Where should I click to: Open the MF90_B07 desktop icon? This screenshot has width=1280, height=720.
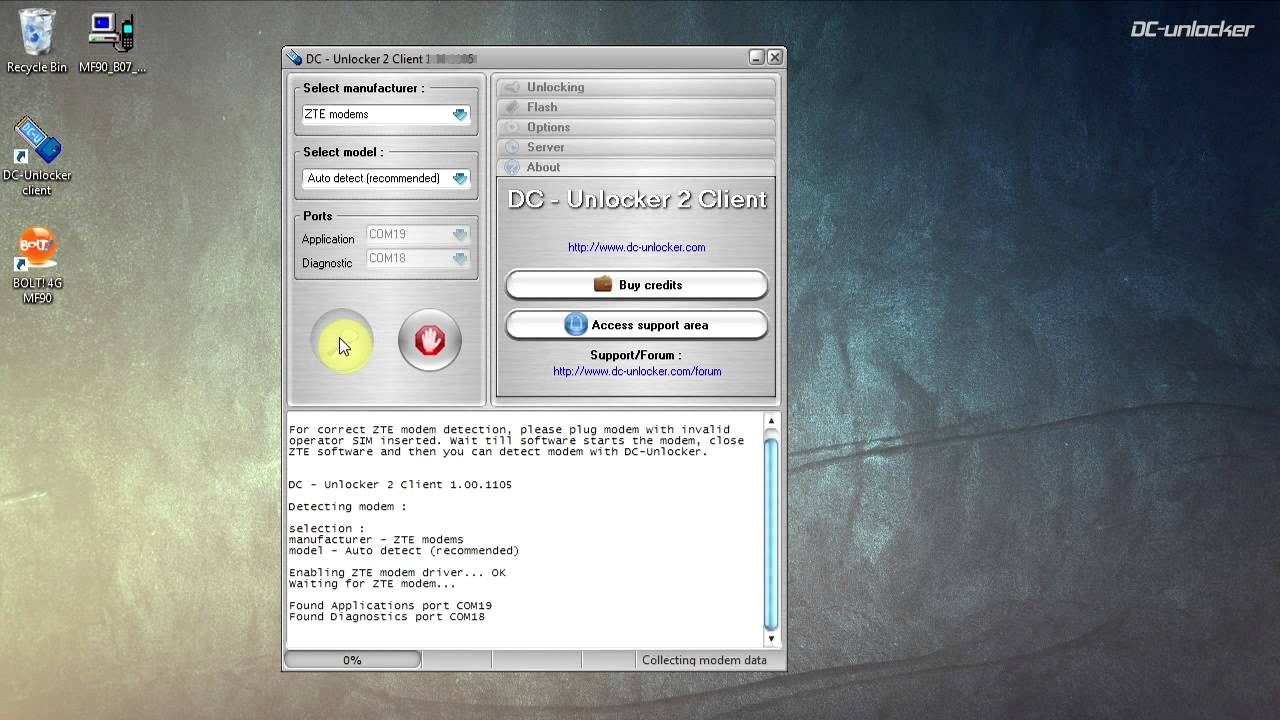(112, 40)
